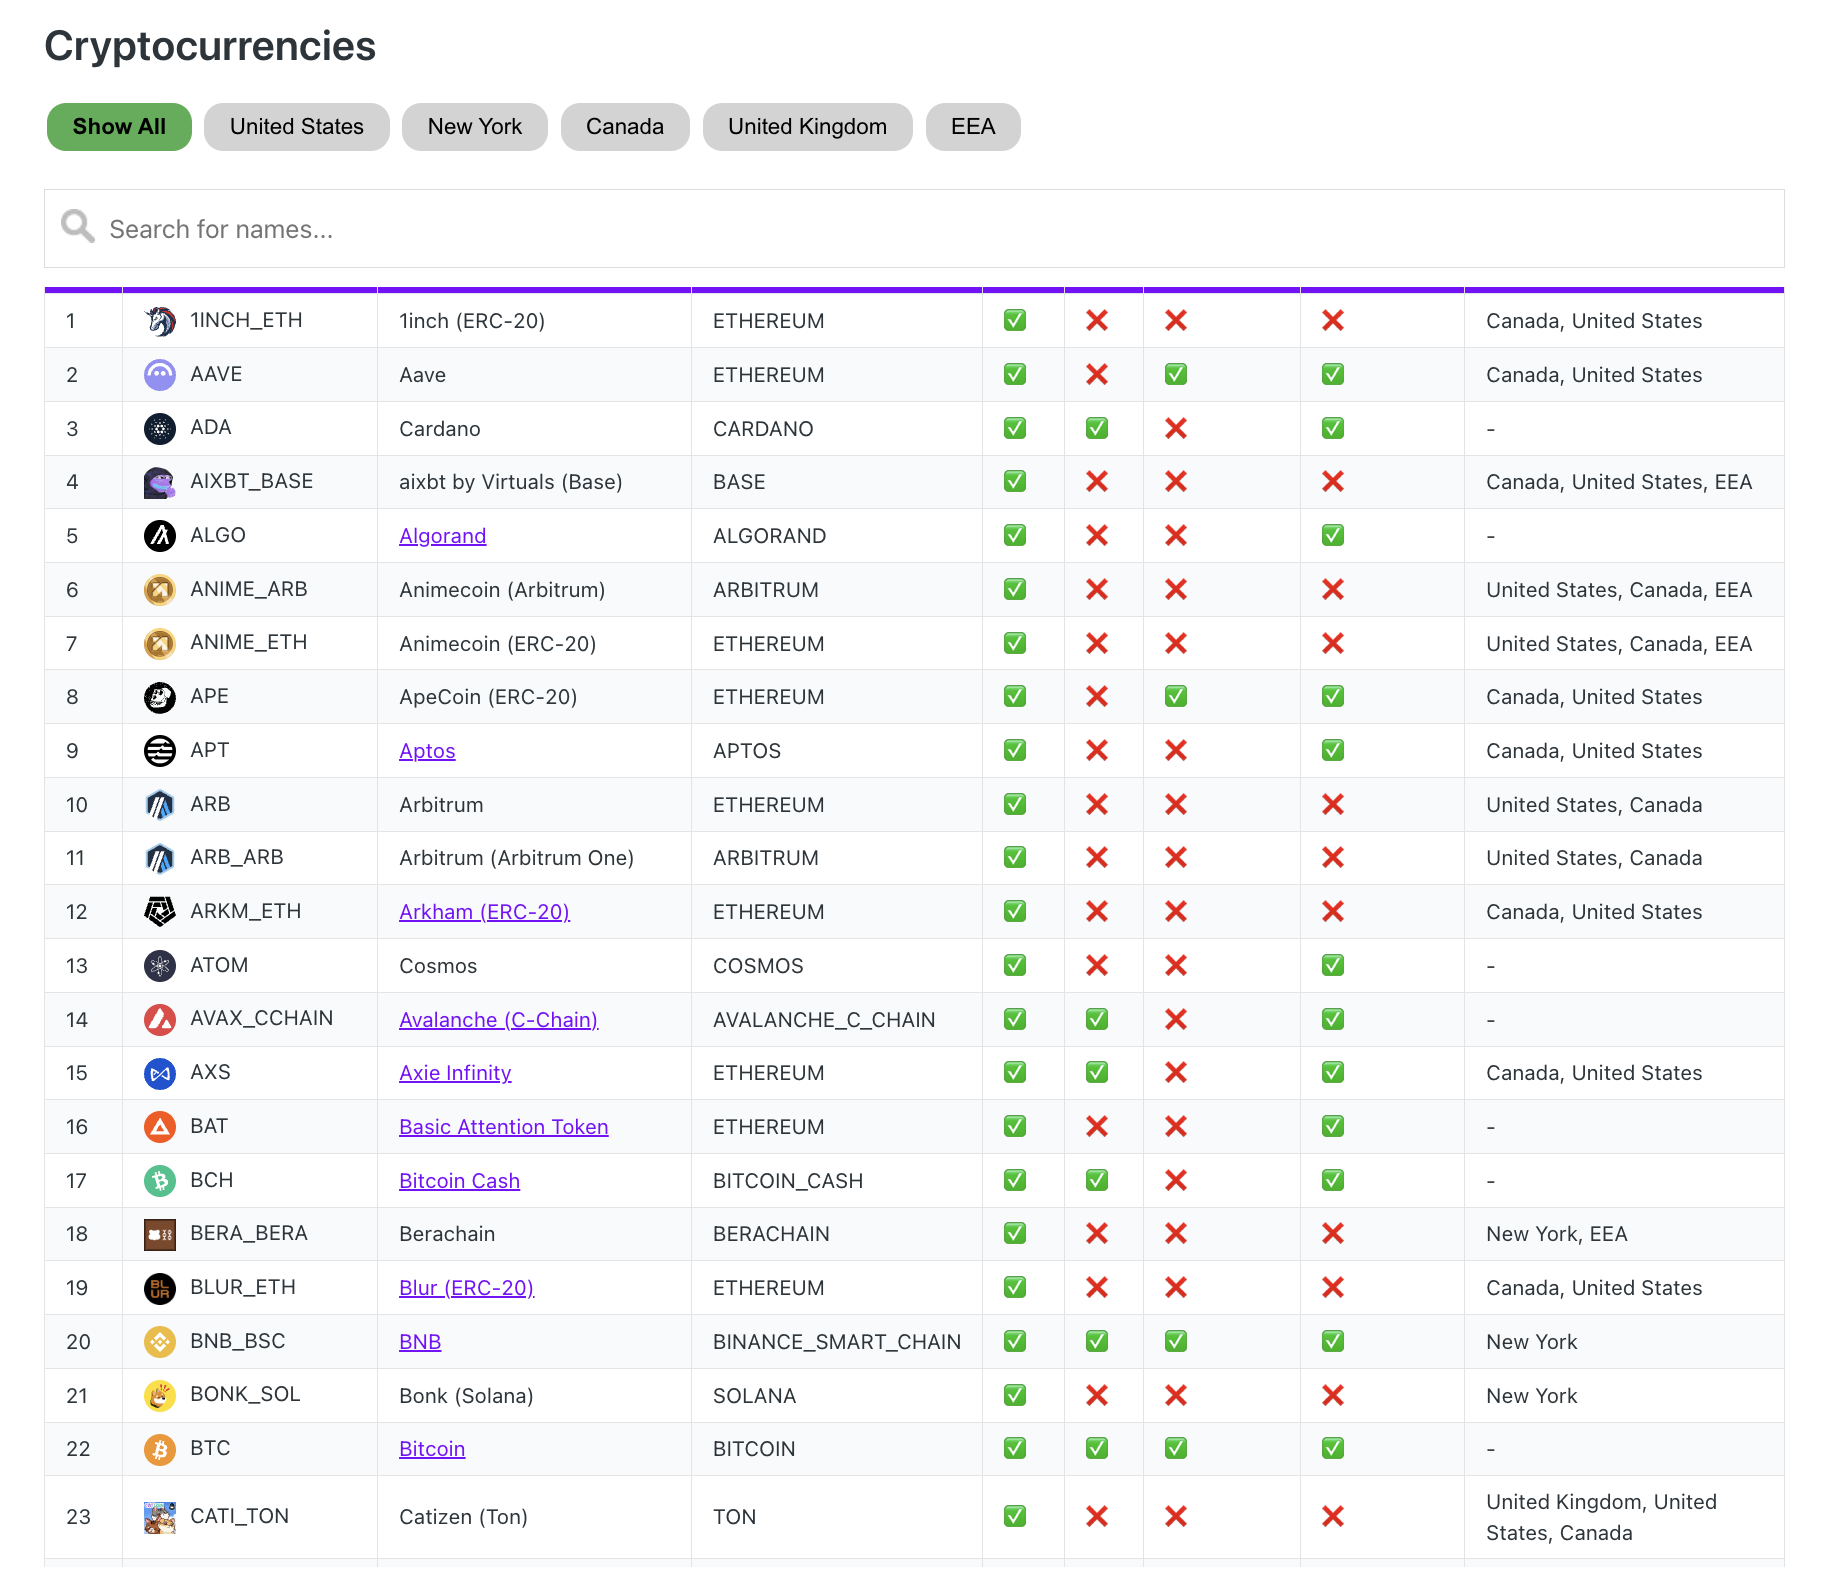The width and height of the screenshot is (1828, 1584).
Task: Switch to the New York filter
Action: tap(474, 127)
